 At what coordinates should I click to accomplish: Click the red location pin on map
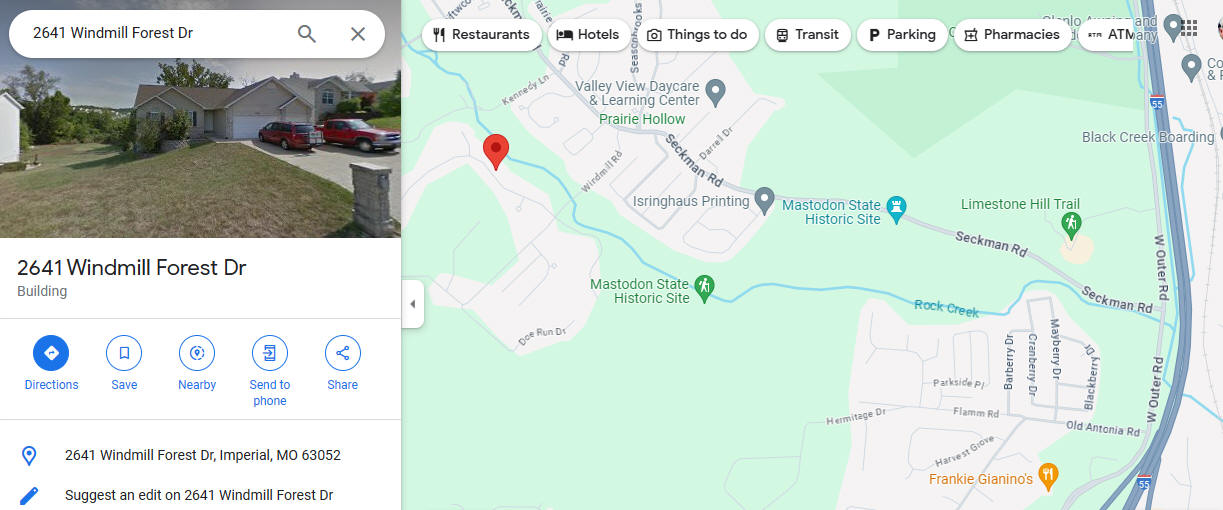click(495, 152)
